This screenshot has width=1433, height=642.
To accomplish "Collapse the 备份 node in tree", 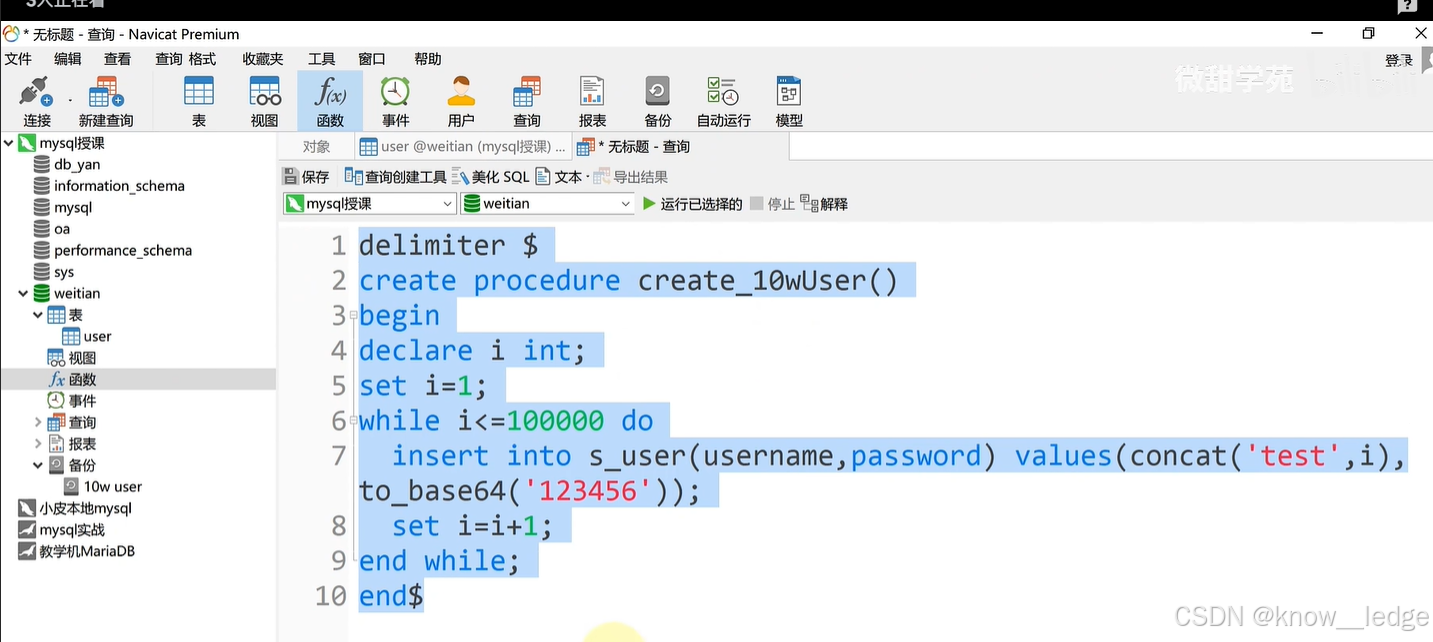I will [38, 465].
